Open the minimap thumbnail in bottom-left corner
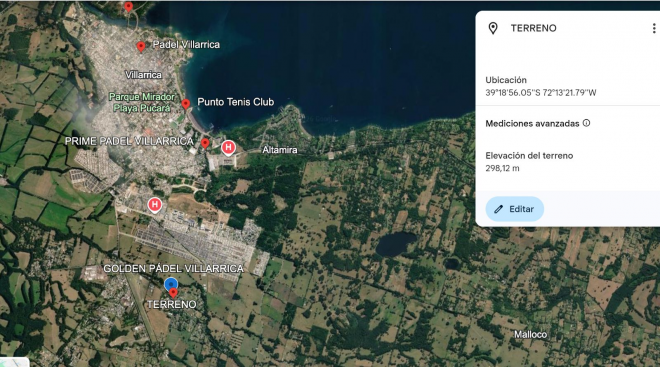Viewport: 660px width, 367px height. click(x=14, y=362)
